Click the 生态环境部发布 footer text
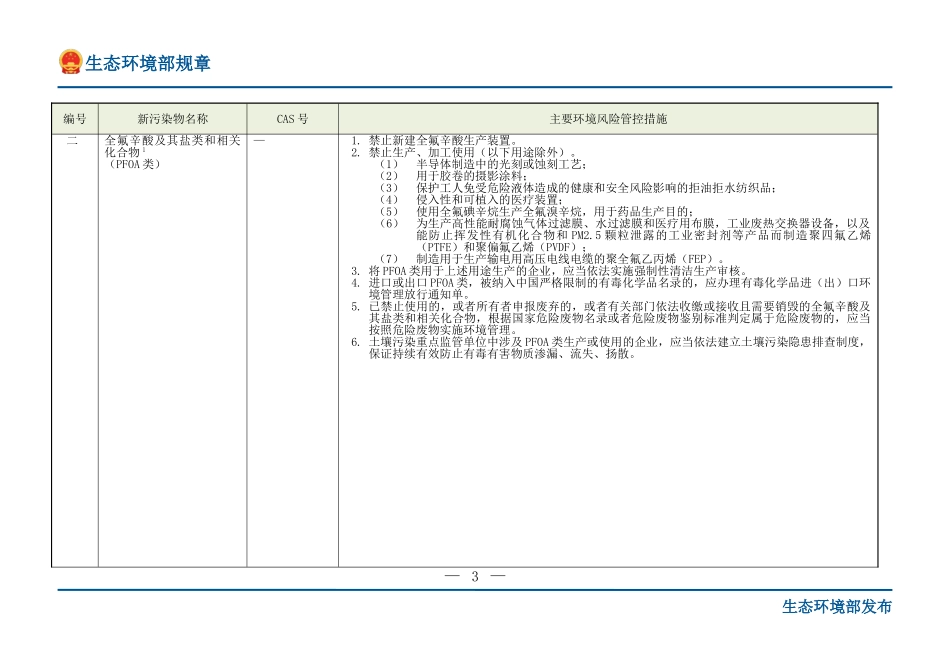This screenshot has height=672, width=950. (x=835, y=608)
